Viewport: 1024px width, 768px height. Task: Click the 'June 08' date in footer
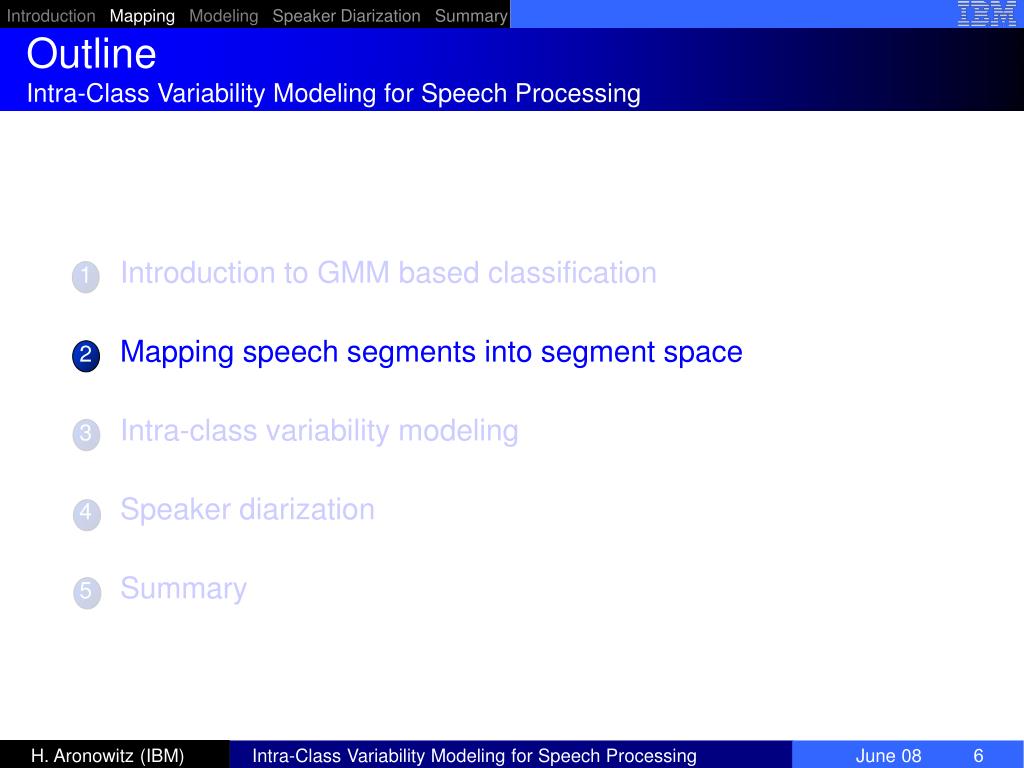(x=888, y=756)
